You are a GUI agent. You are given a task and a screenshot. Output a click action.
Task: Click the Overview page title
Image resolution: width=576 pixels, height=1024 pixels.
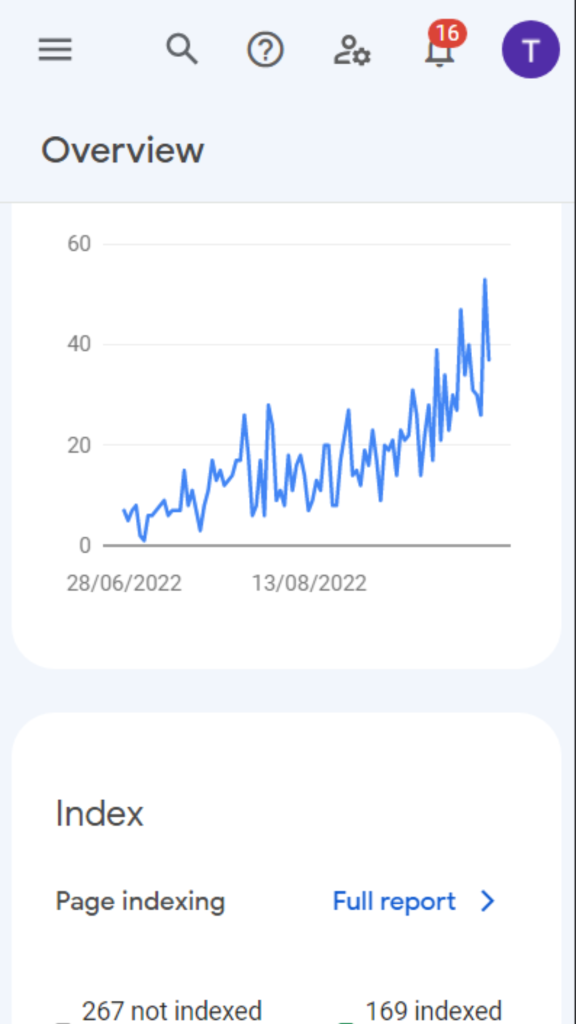(123, 150)
